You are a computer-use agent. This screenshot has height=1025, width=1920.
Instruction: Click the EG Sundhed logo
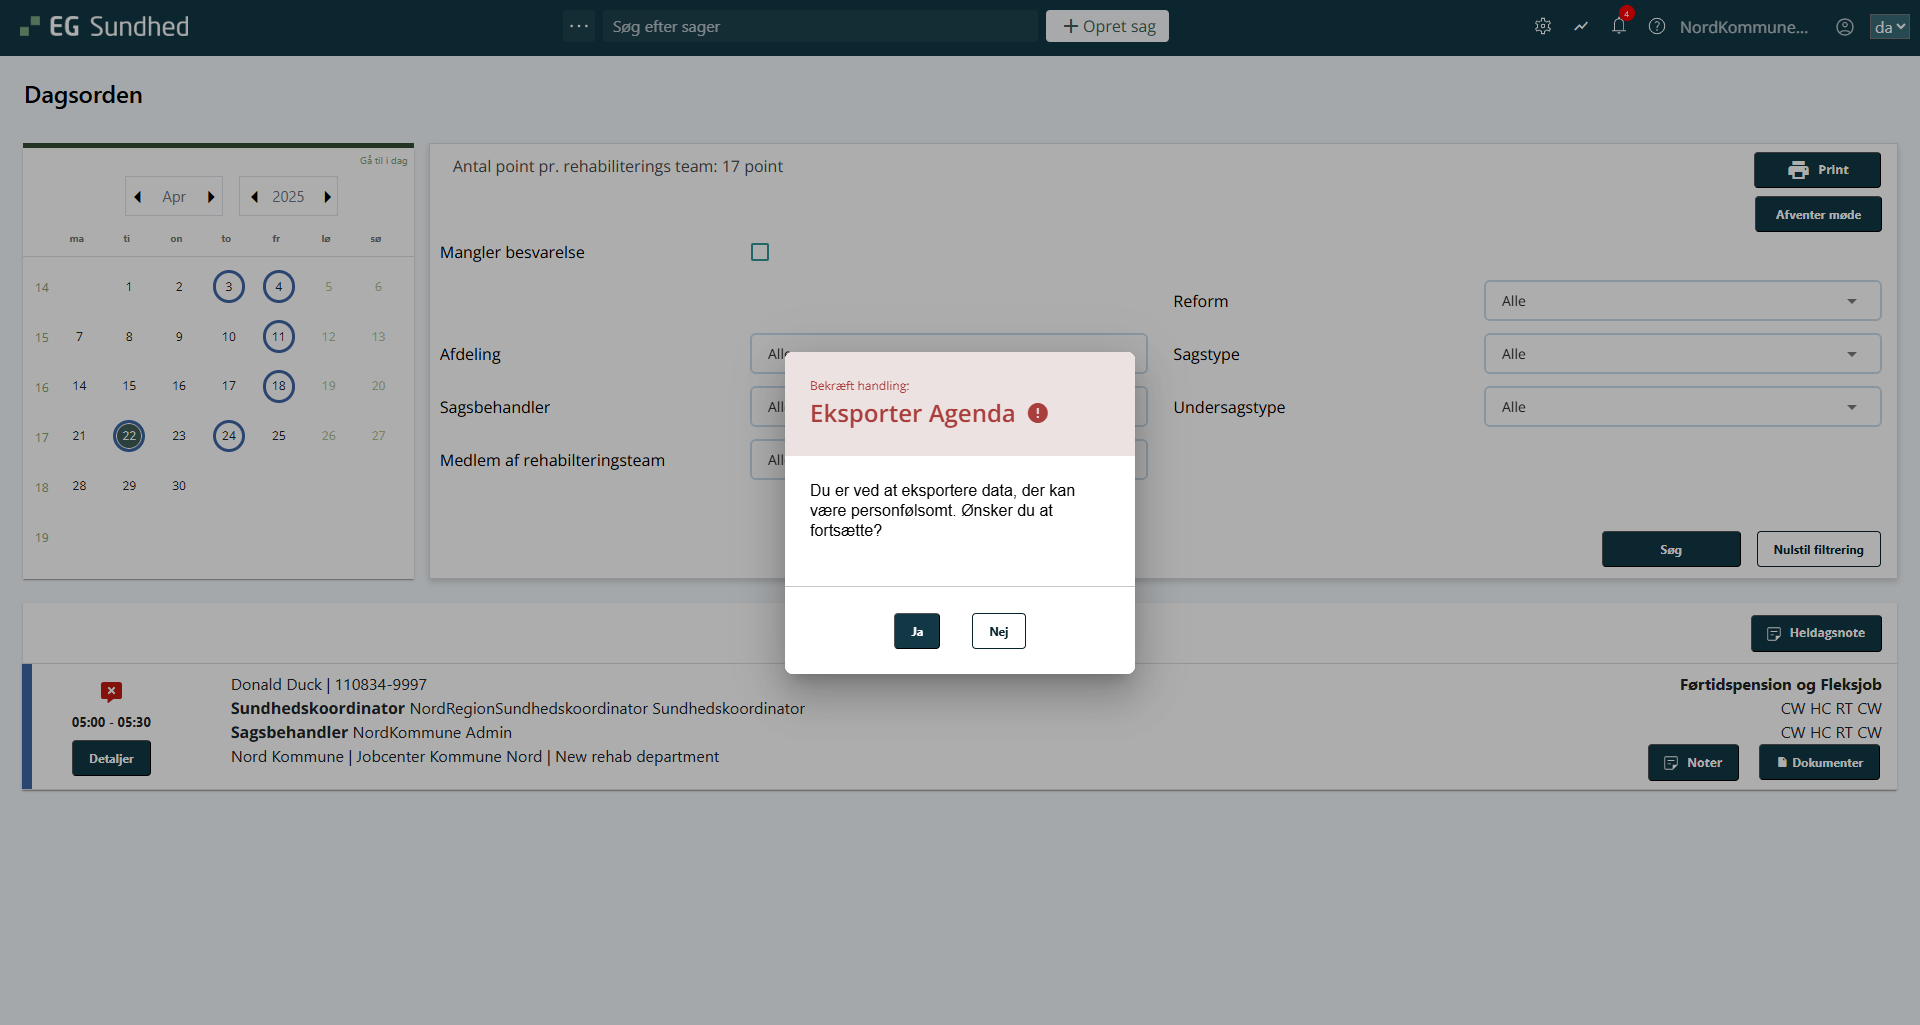point(105,27)
